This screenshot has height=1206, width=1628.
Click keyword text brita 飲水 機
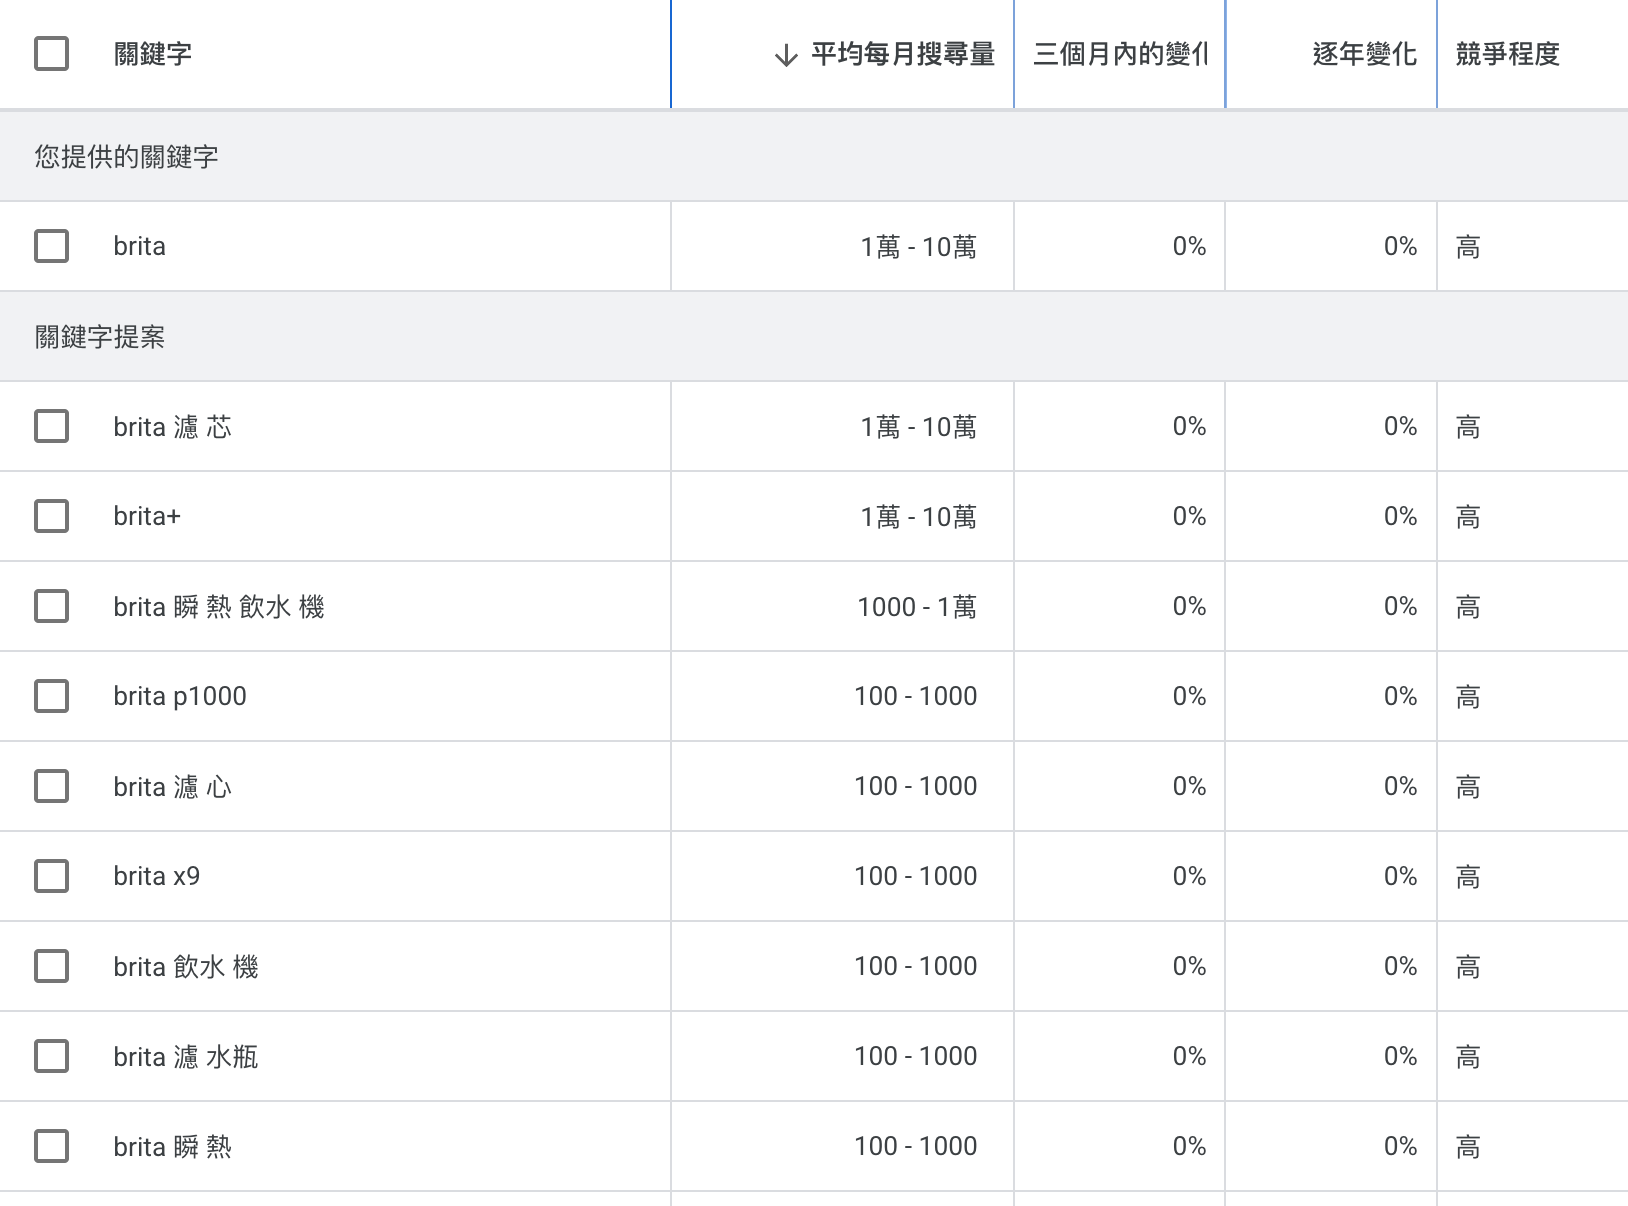click(x=186, y=967)
